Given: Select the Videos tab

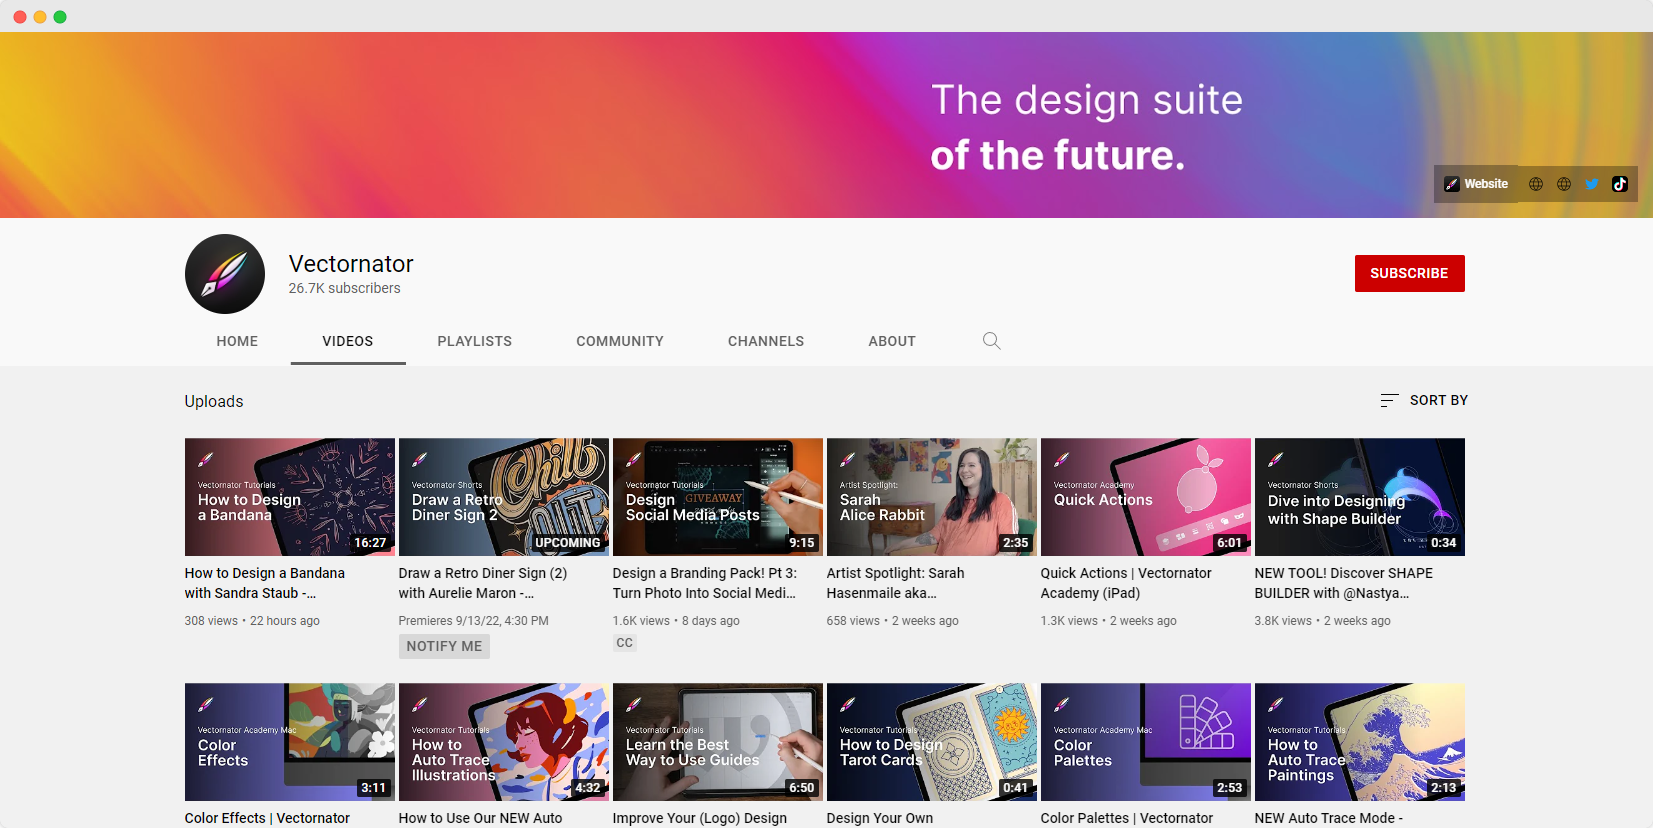Looking at the screenshot, I should point(348,341).
